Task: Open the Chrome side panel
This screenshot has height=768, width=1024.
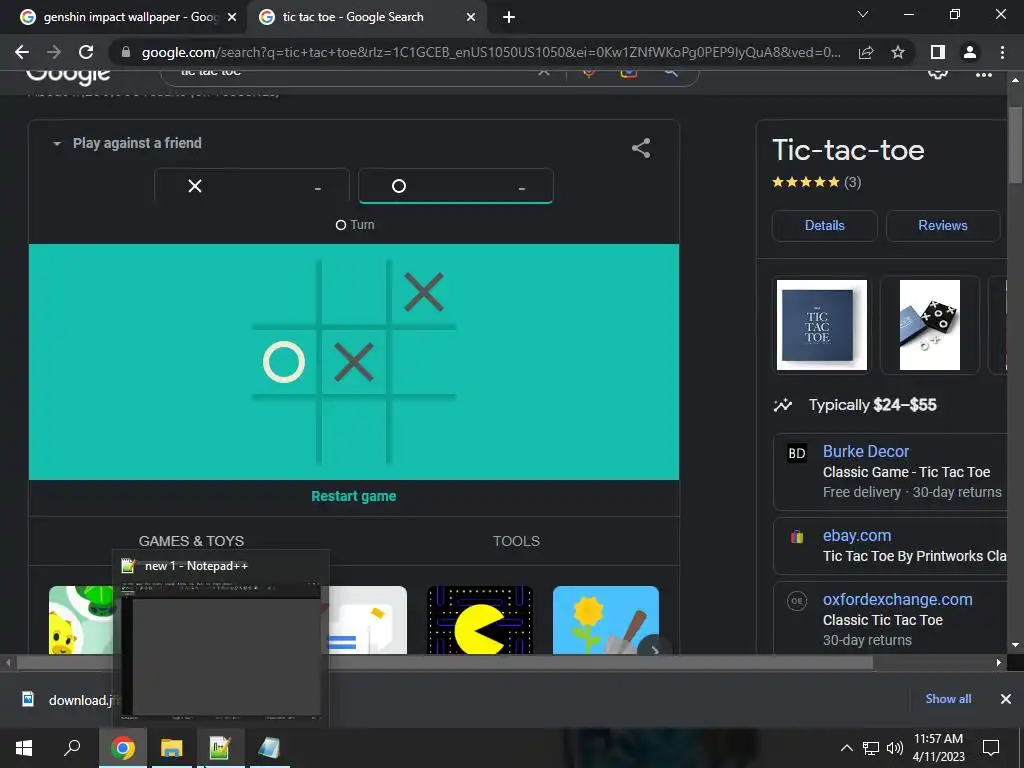Action: pos(938,52)
